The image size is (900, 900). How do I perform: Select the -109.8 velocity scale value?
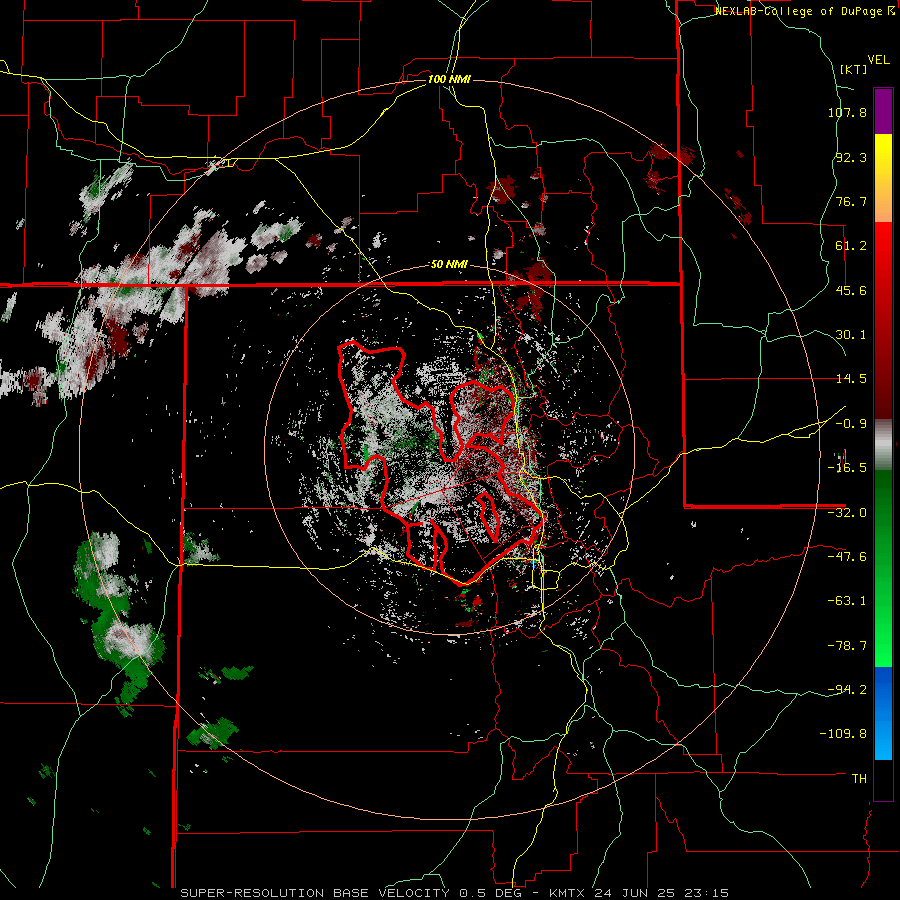click(843, 734)
